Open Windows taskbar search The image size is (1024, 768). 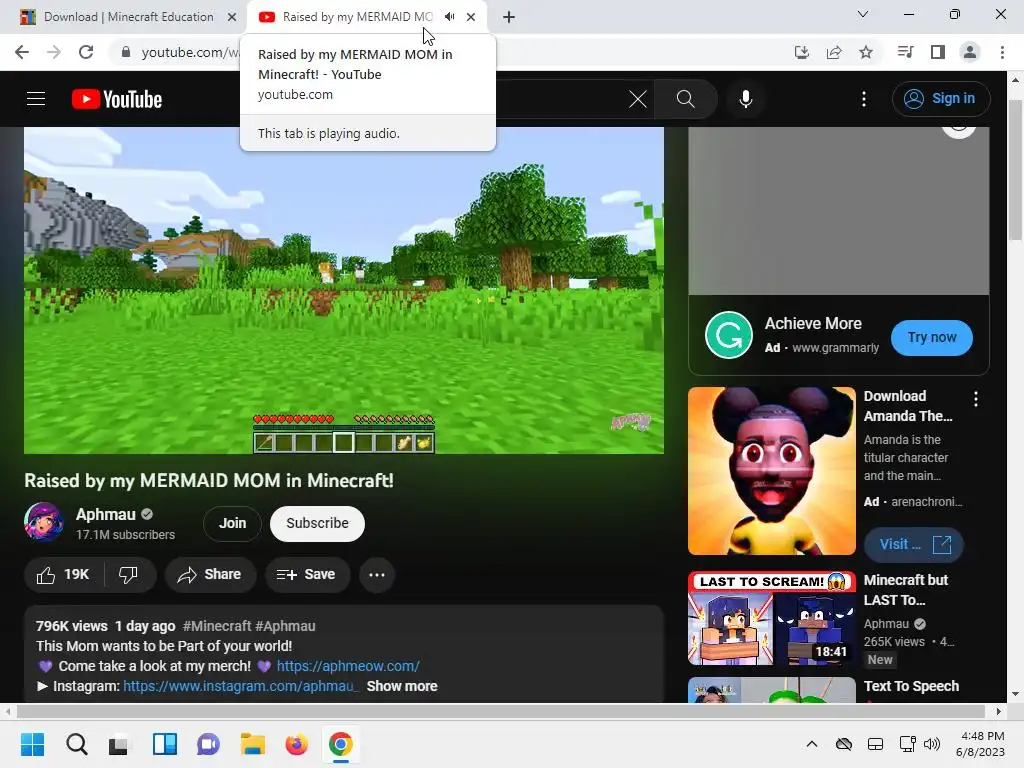pyautogui.click(x=76, y=744)
